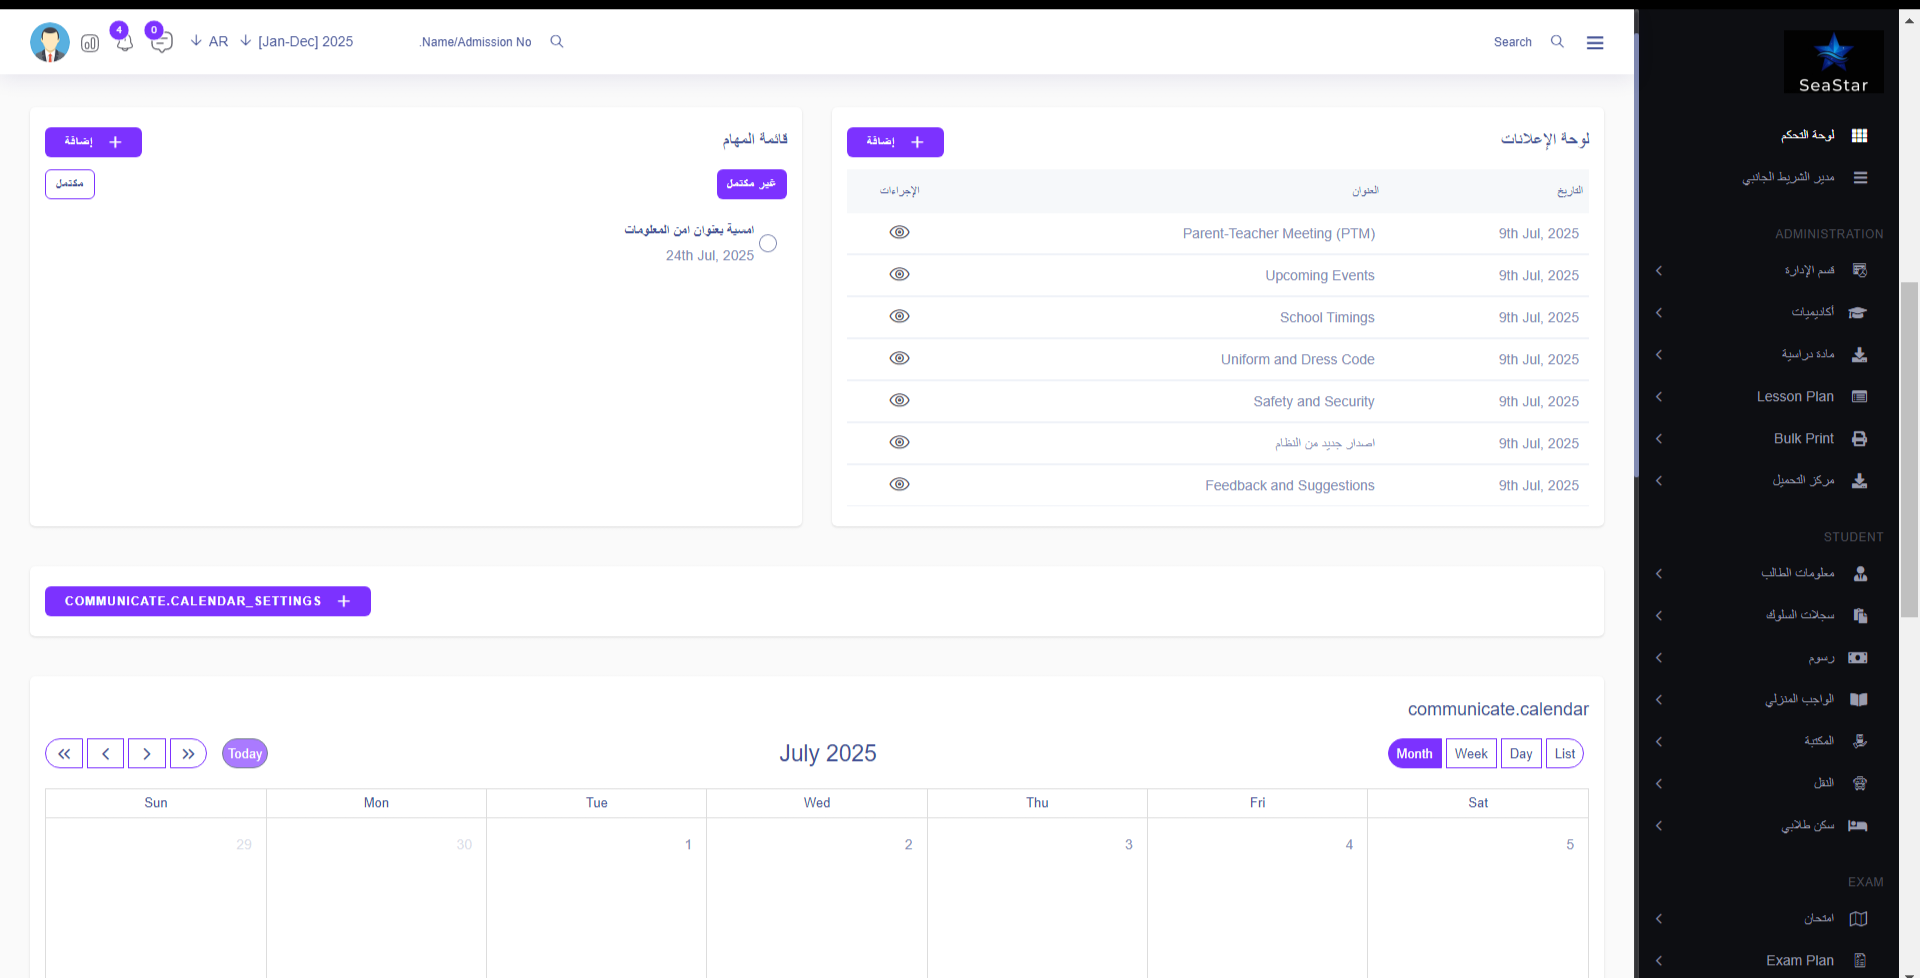Click the Bulk Print printer icon
This screenshot has height=978, width=1920.
click(1859, 439)
